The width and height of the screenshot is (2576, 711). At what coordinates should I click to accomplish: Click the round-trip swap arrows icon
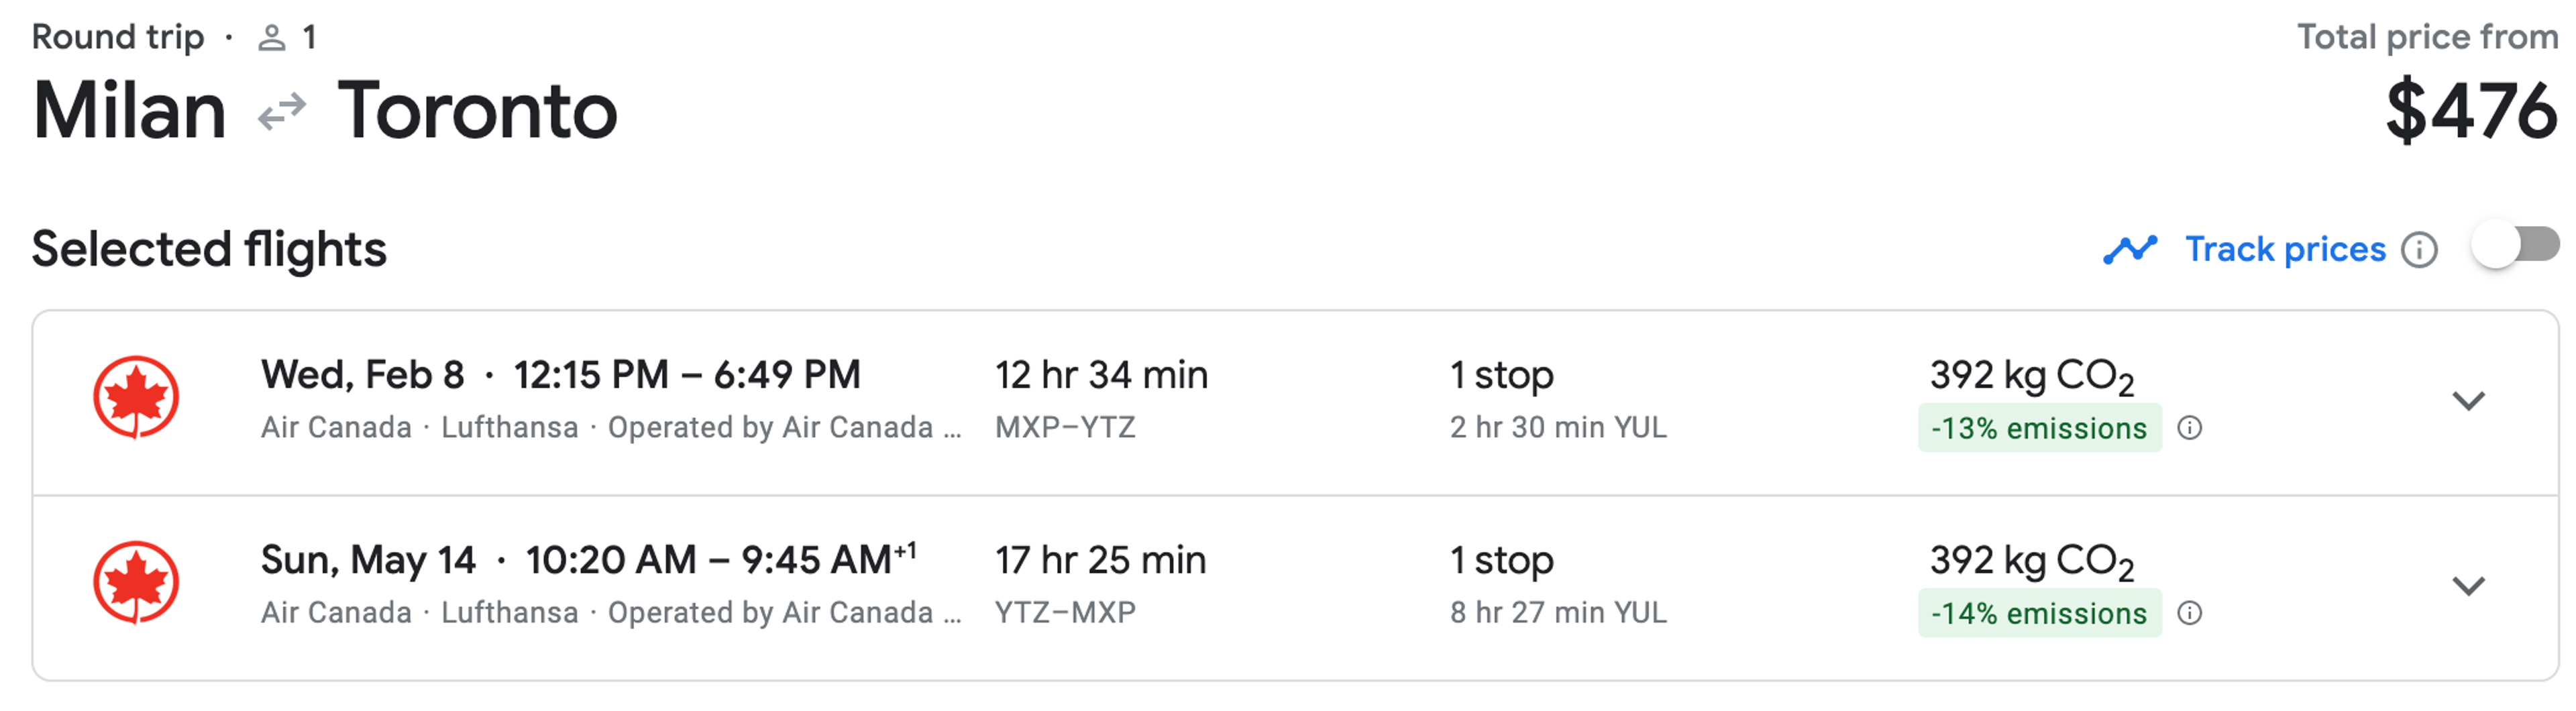pos(282,112)
